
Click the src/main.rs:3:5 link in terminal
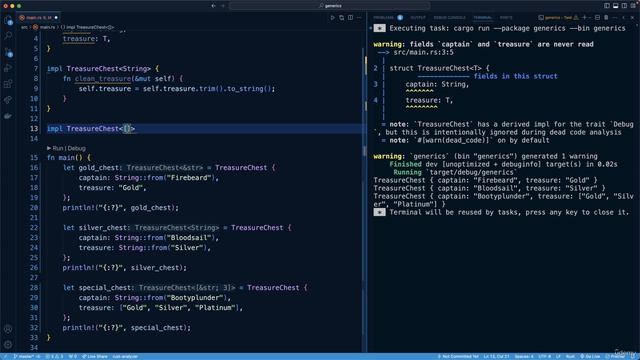pos(423,52)
